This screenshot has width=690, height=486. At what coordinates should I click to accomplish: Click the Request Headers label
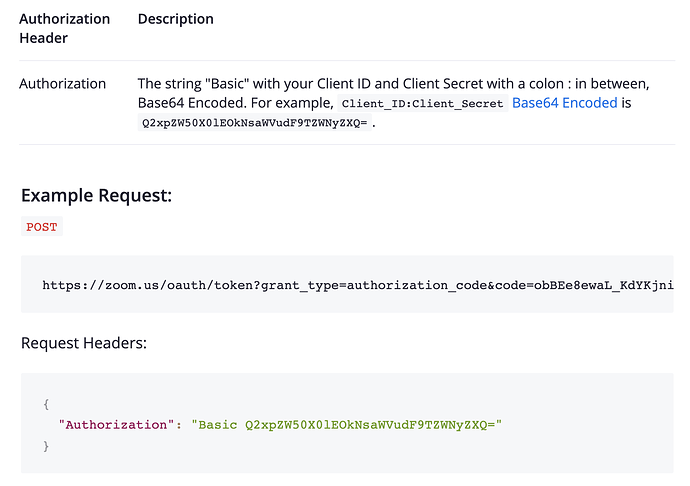click(x=84, y=343)
